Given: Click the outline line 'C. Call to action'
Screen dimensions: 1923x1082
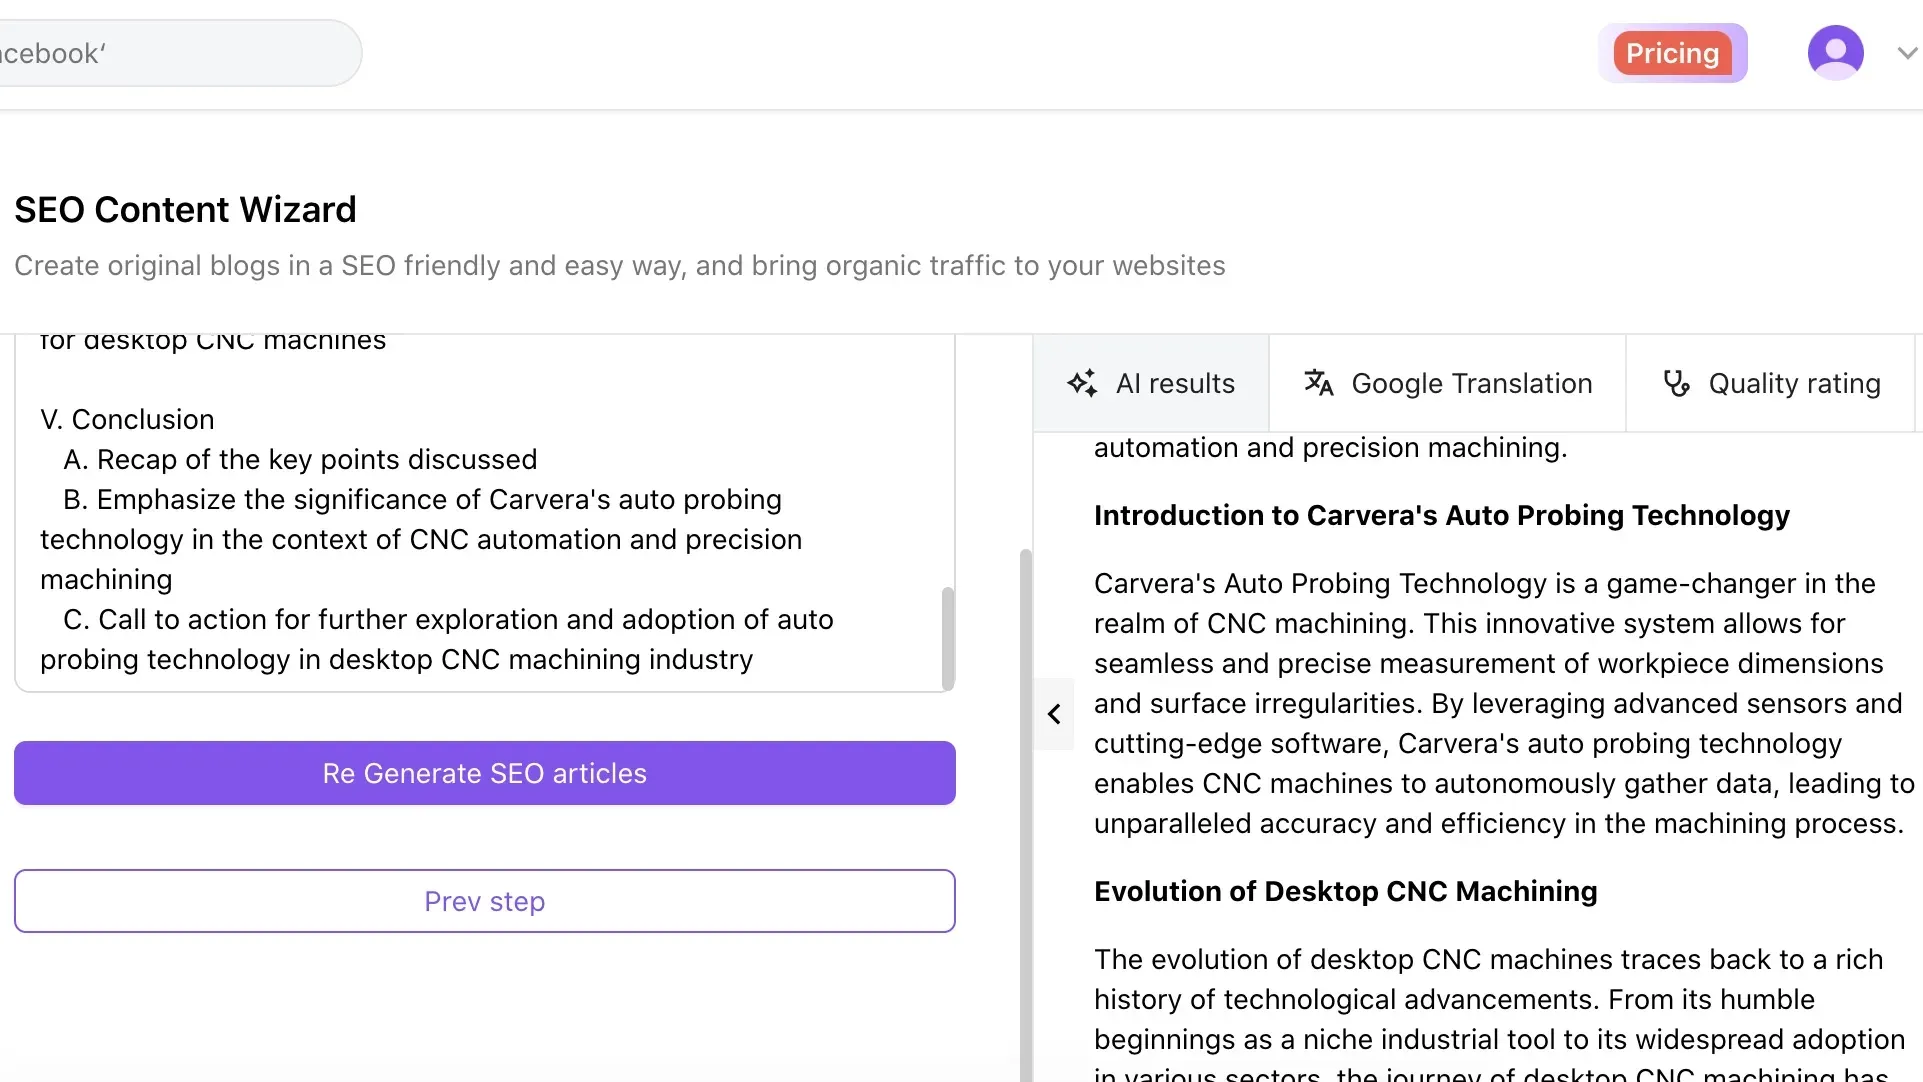Looking at the screenshot, I should click(448, 620).
